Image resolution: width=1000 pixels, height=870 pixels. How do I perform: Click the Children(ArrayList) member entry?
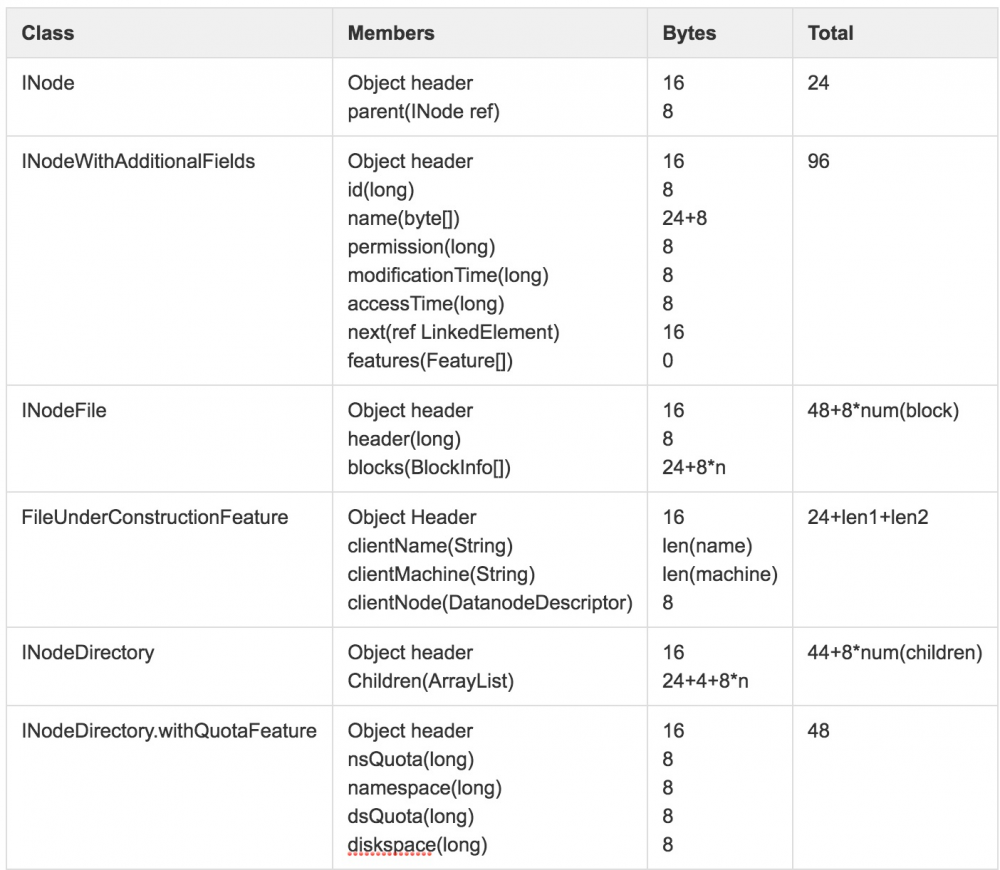click(x=431, y=681)
